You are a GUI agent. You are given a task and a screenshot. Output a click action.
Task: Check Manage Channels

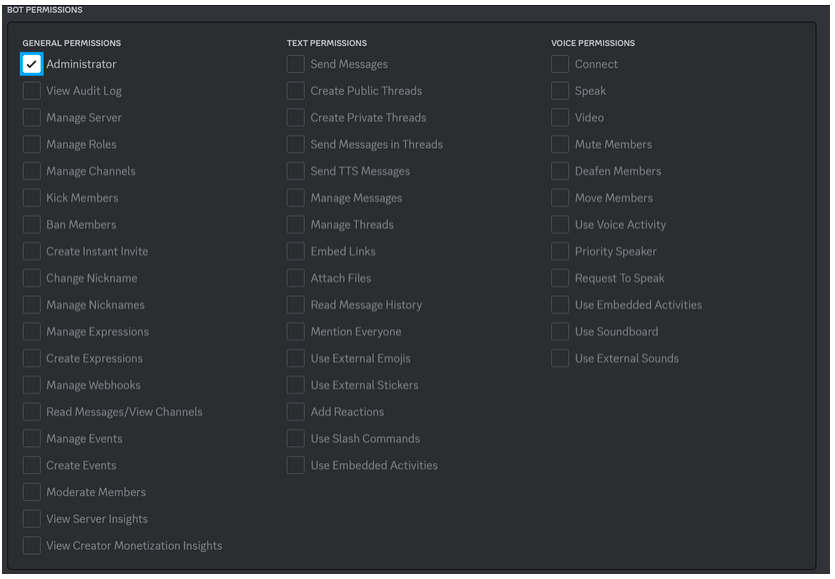31,171
